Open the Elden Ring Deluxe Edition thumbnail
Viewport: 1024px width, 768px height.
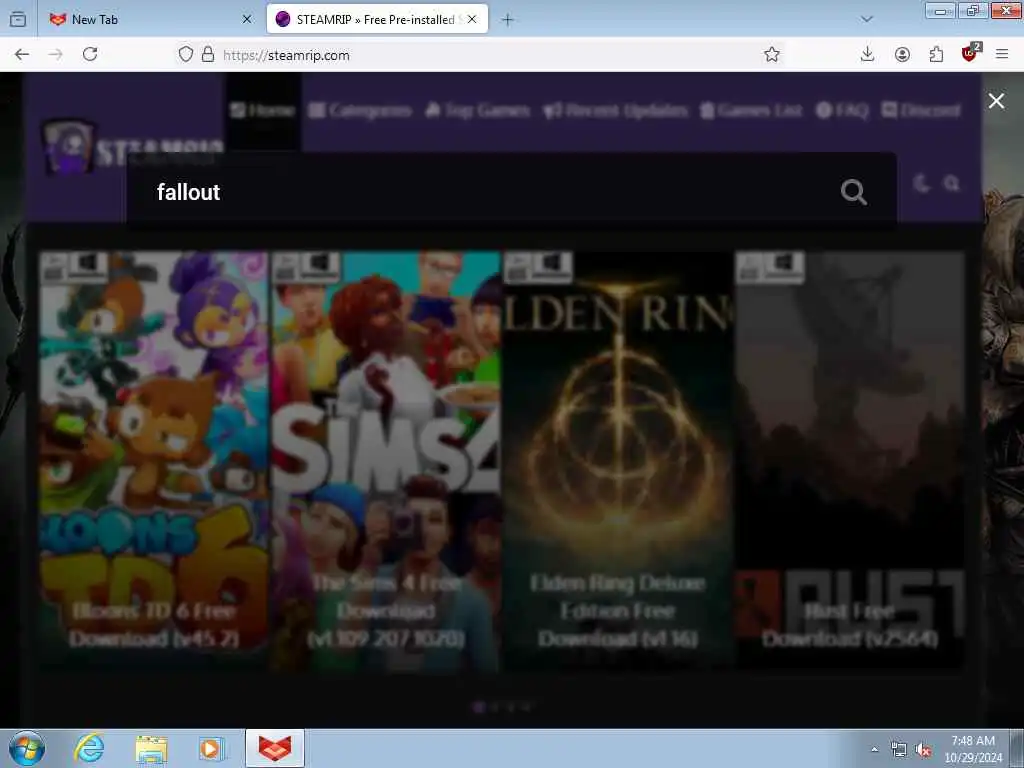(618, 460)
